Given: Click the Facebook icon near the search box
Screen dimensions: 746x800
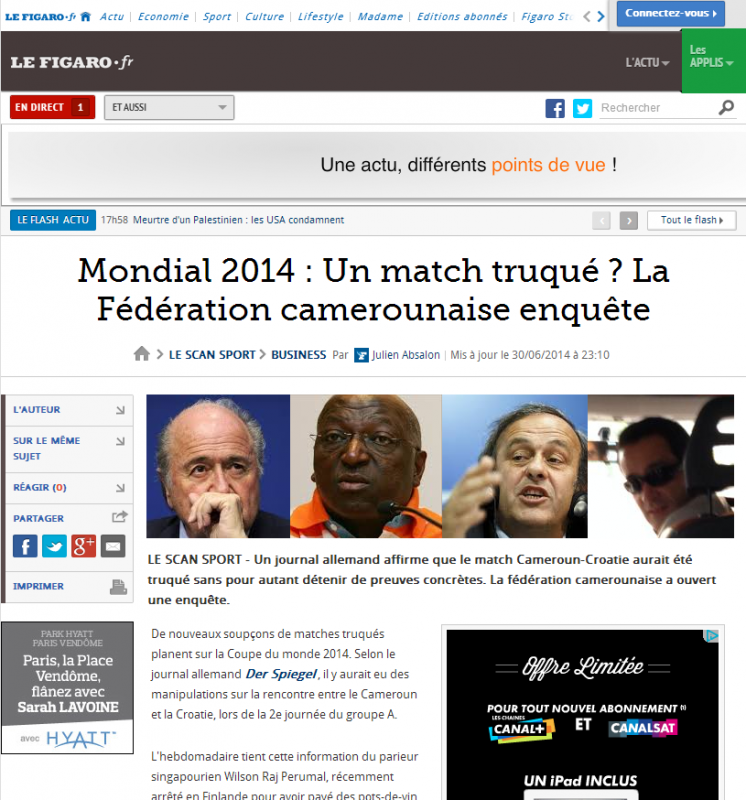Looking at the screenshot, I should 555,108.
